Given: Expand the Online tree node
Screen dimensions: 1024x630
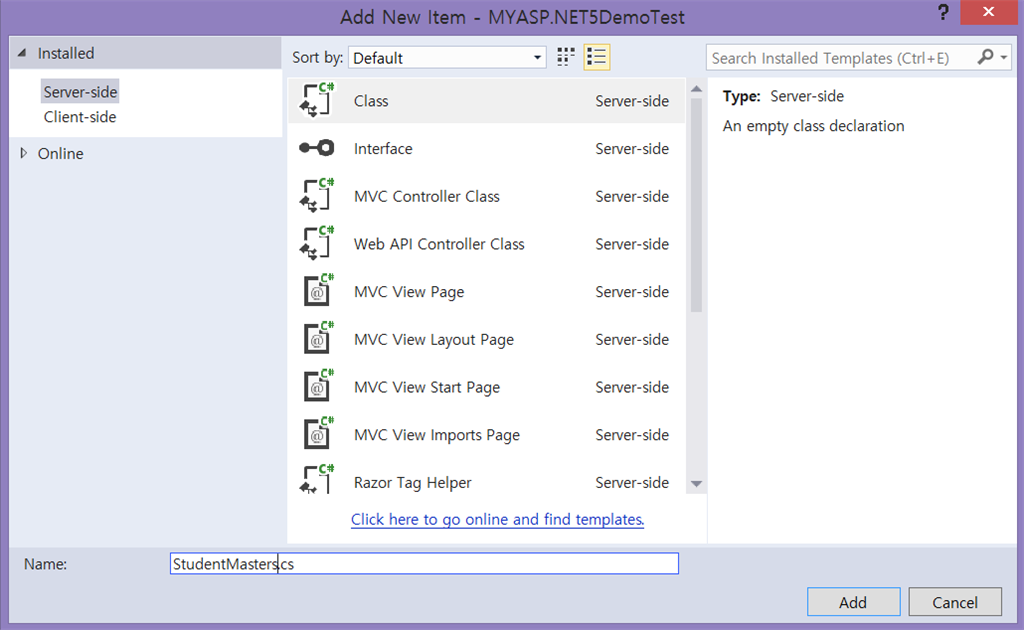Looking at the screenshot, I should pyautogui.click(x=24, y=153).
